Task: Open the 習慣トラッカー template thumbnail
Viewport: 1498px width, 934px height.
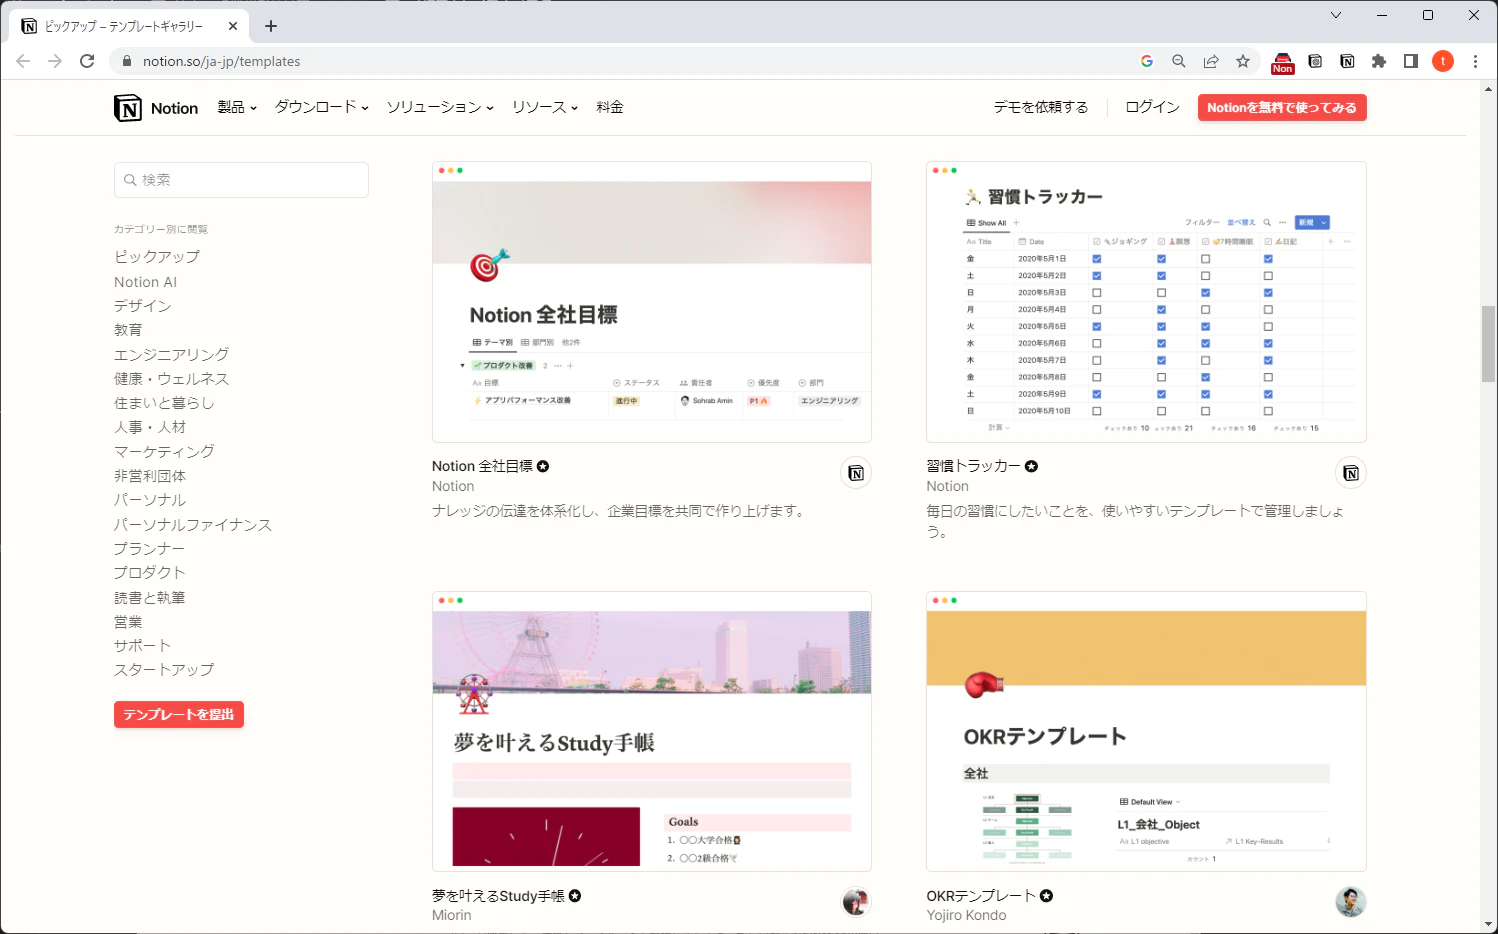Action: (x=1146, y=302)
